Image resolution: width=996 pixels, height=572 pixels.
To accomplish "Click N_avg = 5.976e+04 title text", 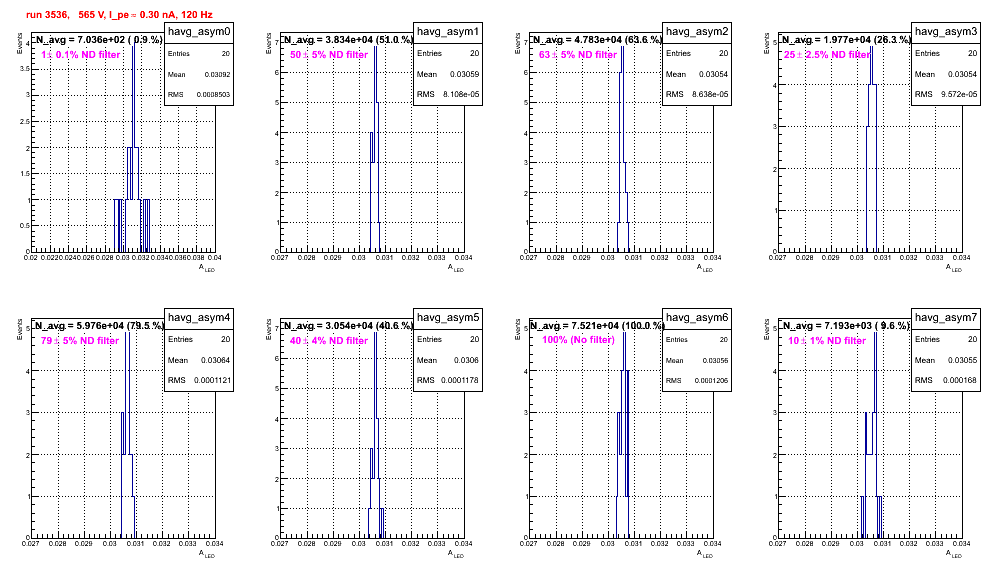I will 99,325.
